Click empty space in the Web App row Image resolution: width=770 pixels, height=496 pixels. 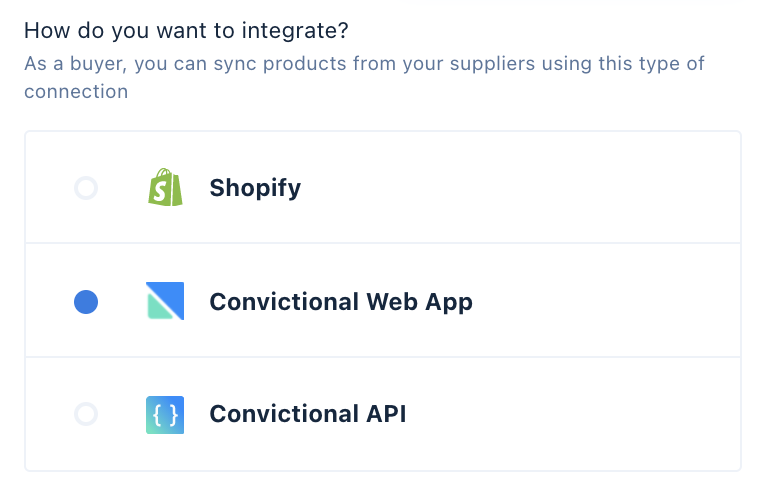pyautogui.click(x=604, y=301)
